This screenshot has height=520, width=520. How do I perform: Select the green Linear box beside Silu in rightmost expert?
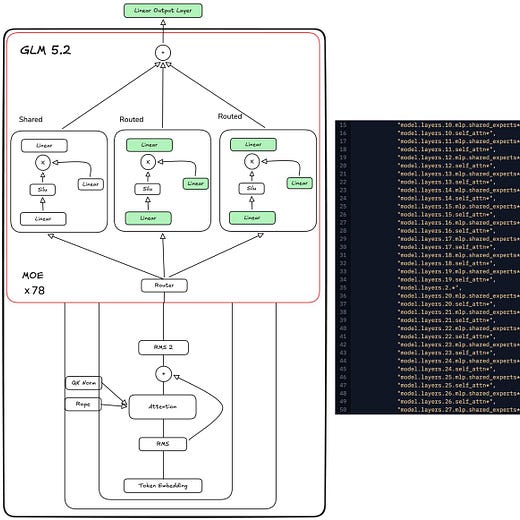(300, 183)
